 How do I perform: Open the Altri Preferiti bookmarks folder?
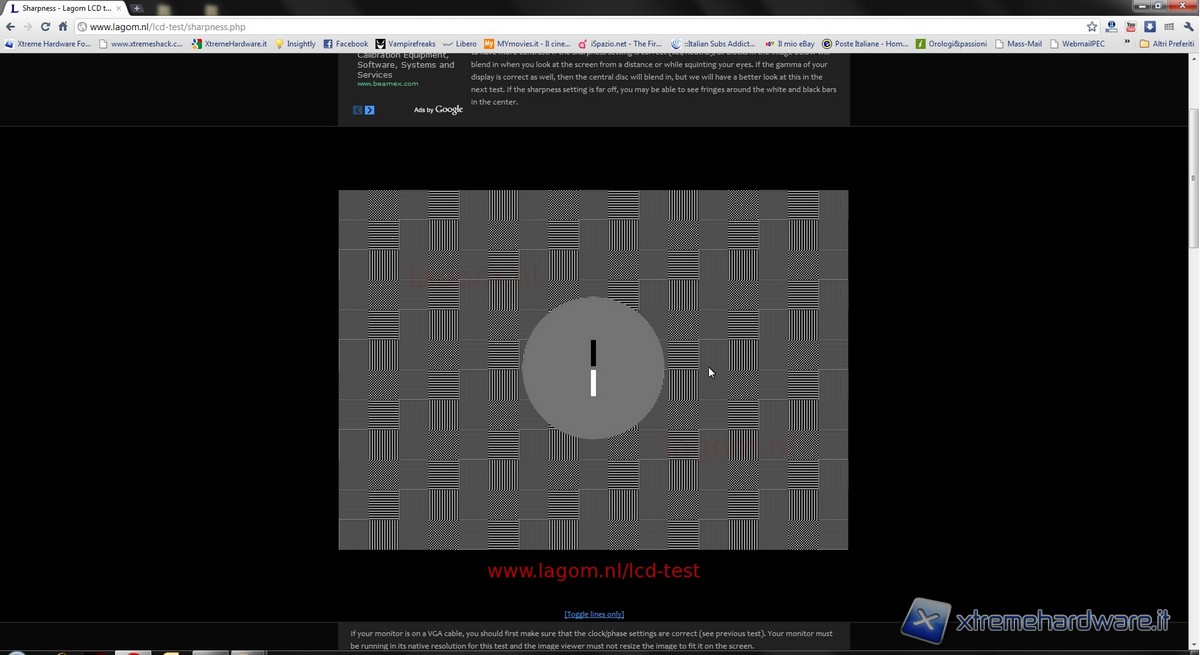point(1166,44)
